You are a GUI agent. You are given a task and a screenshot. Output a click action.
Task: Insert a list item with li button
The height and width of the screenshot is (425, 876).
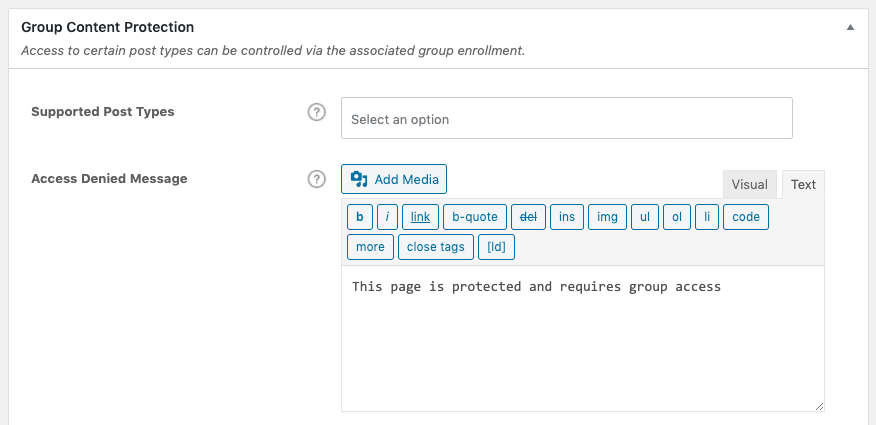tap(707, 217)
